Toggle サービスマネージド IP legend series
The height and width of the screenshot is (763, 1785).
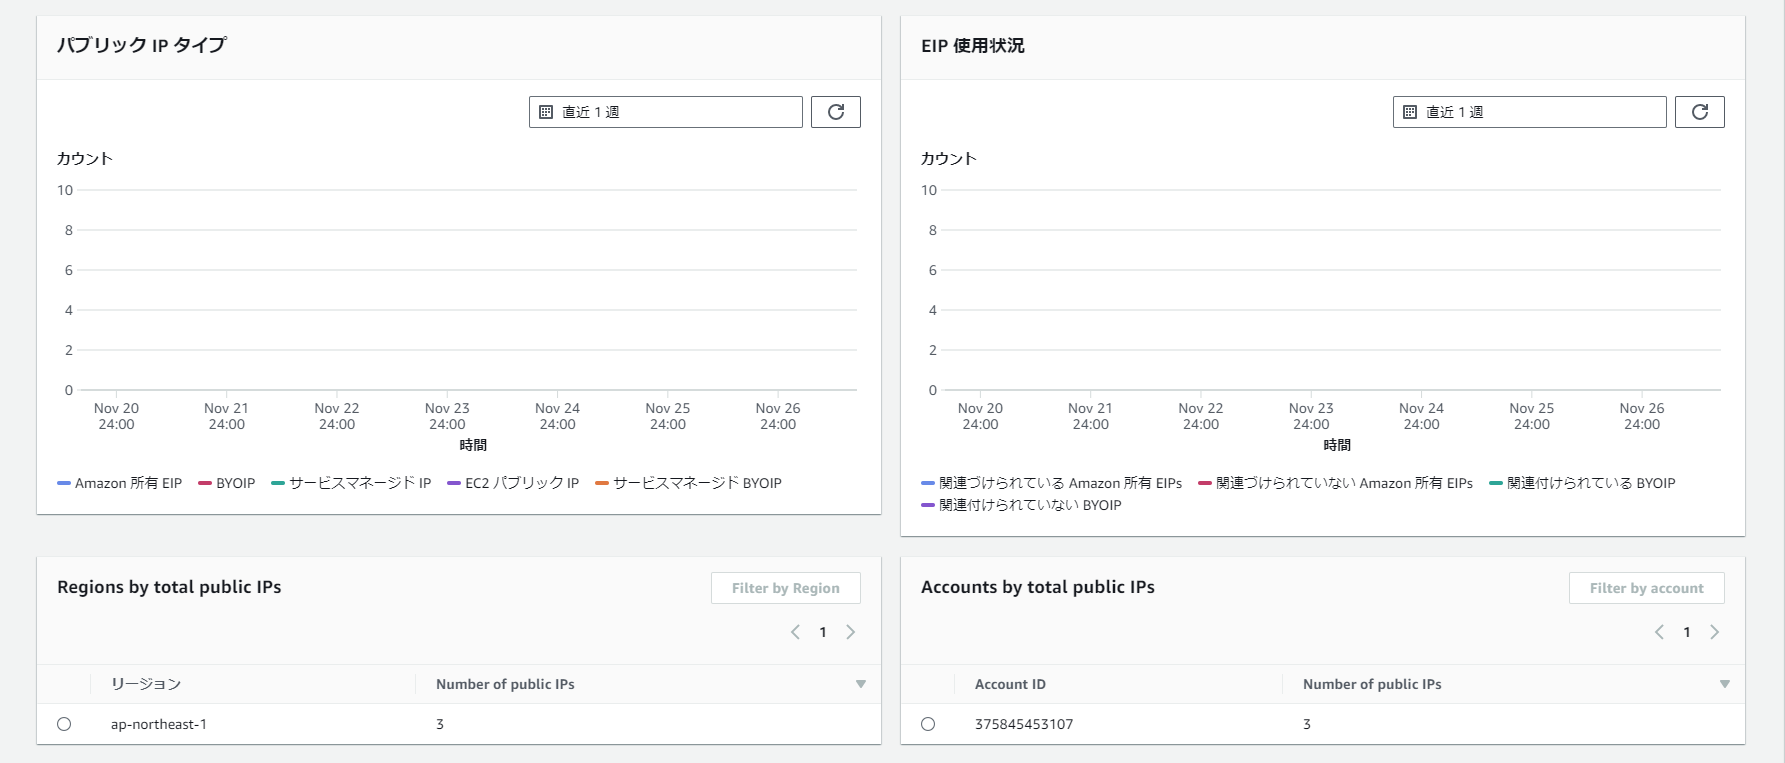point(351,483)
